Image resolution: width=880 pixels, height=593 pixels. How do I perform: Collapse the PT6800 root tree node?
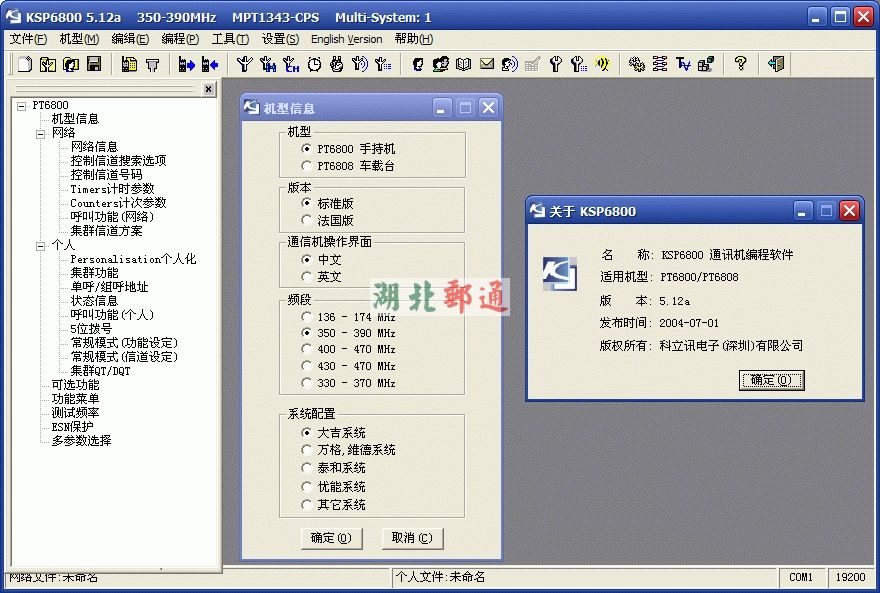tap(21, 105)
